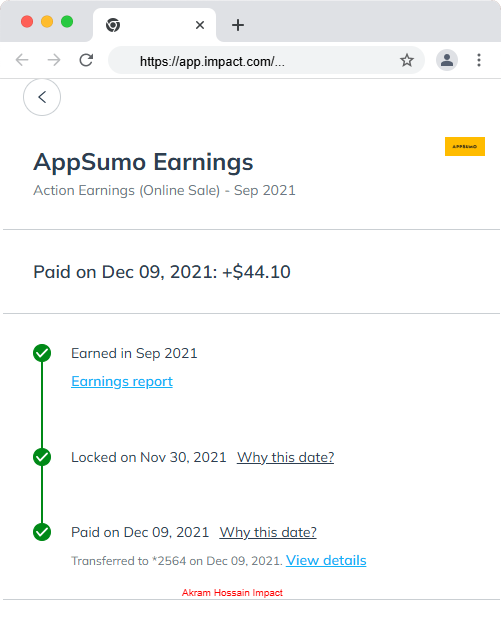Click the Paid on Dec 09 checkmark

[x=42, y=532]
